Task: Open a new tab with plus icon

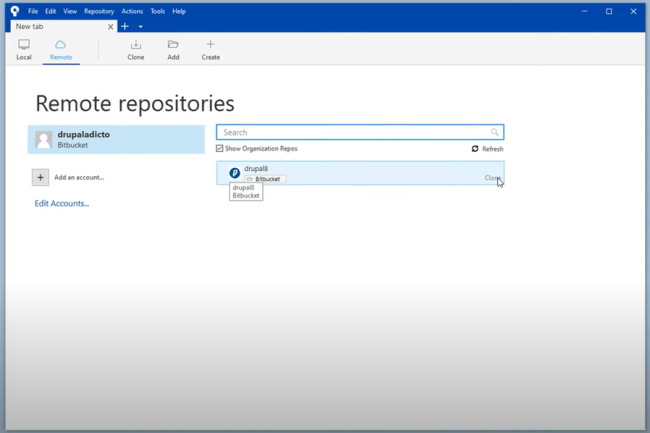Action: click(x=125, y=27)
